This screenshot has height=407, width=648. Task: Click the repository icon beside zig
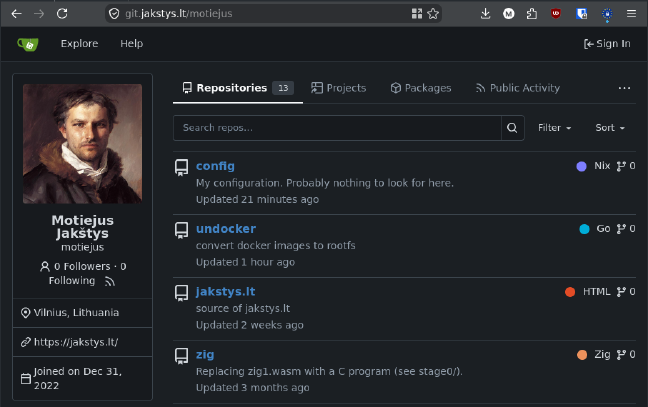tap(181, 356)
